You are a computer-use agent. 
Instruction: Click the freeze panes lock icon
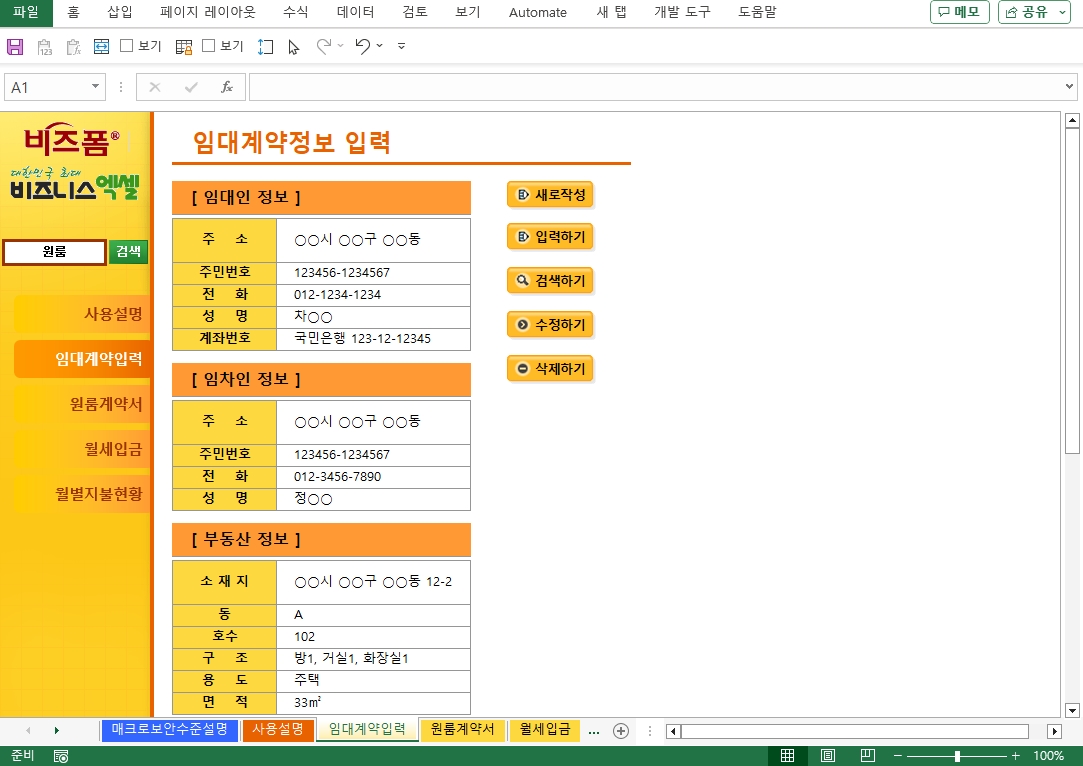183,46
